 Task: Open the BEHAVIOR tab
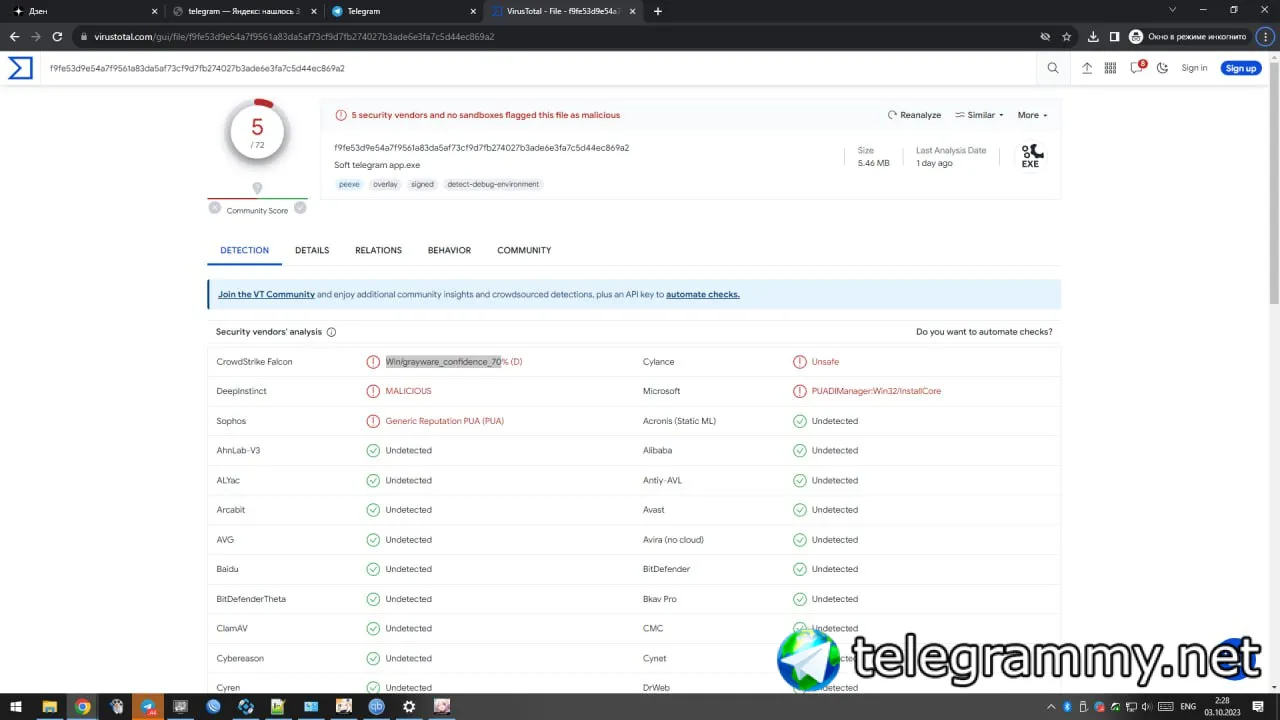click(x=449, y=250)
